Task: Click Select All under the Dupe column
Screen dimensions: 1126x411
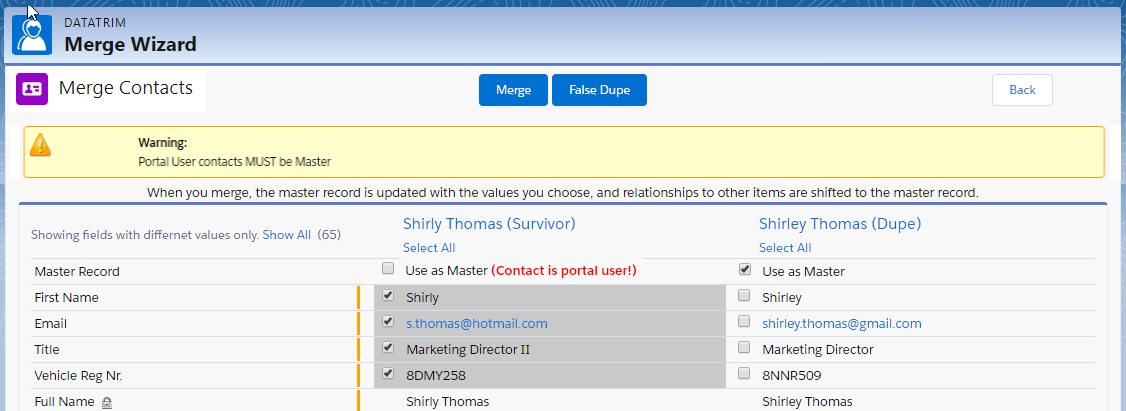Action: click(x=785, y=248)
